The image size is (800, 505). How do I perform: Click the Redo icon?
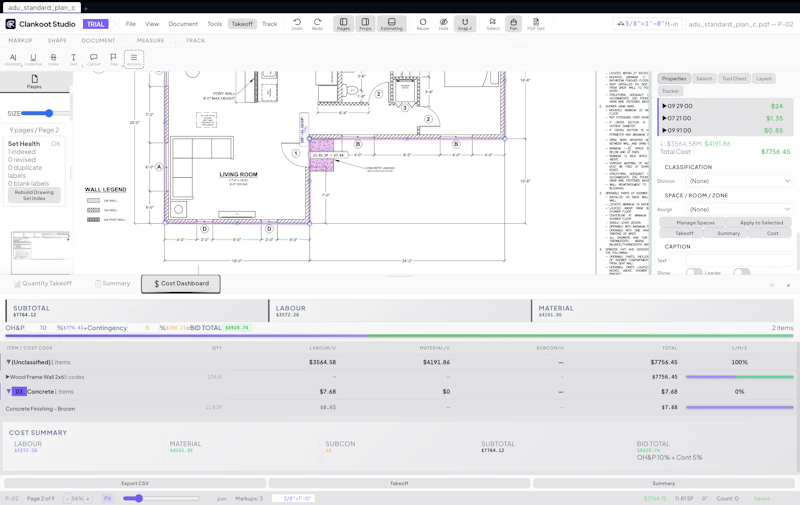coord(317,23)
